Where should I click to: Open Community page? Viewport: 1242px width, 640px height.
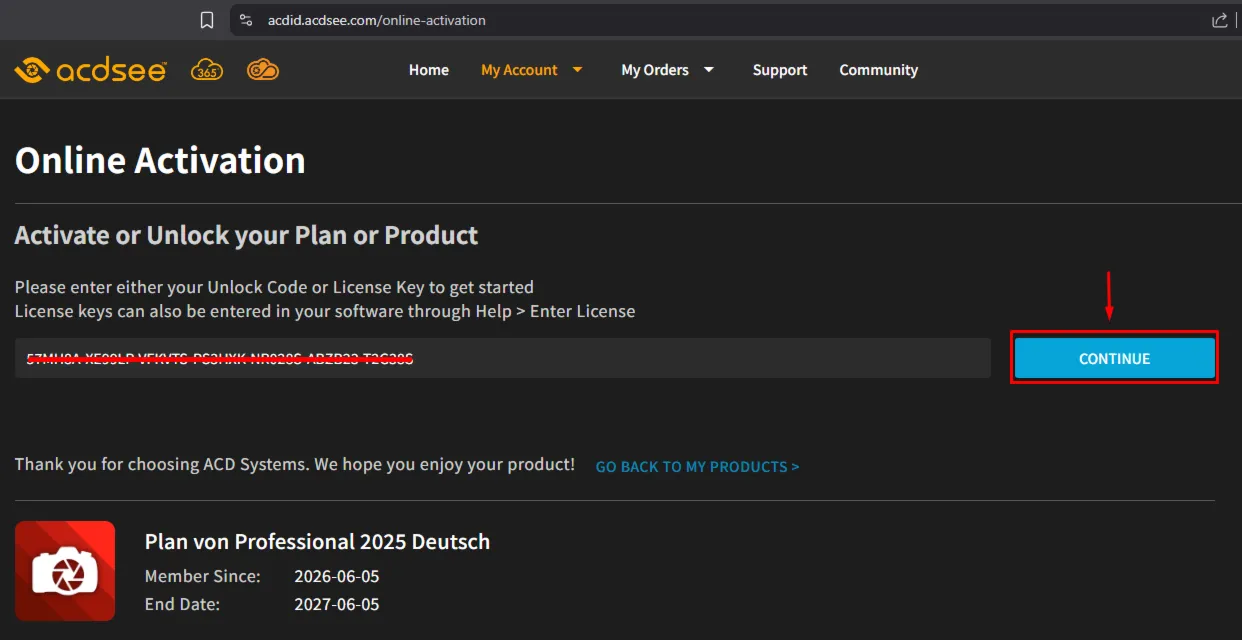tap(879, 70)
